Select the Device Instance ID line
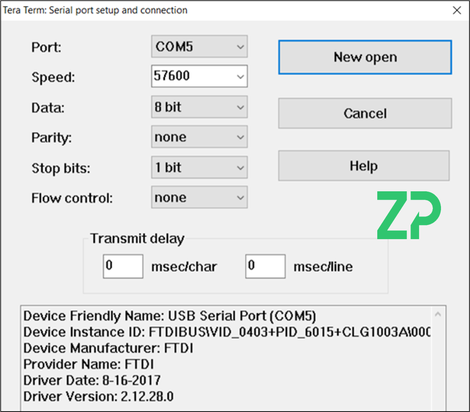The image size is (470, 412). (x=227, y=332)
